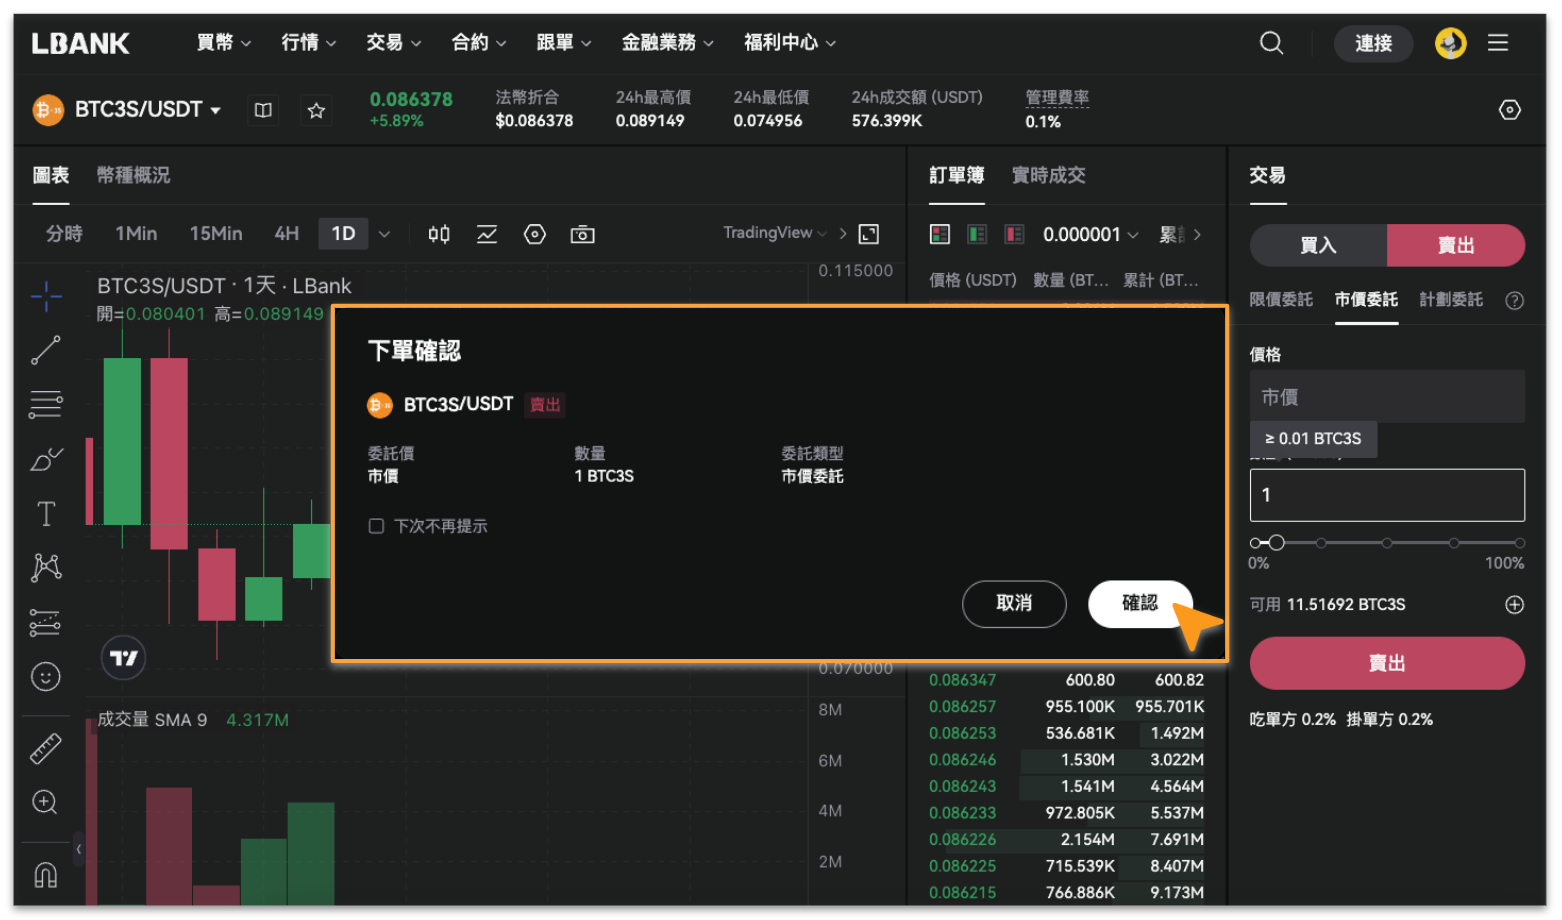
Task: Click the book guide icon beside BTC3S/USDT
Action: pos(263,110)
